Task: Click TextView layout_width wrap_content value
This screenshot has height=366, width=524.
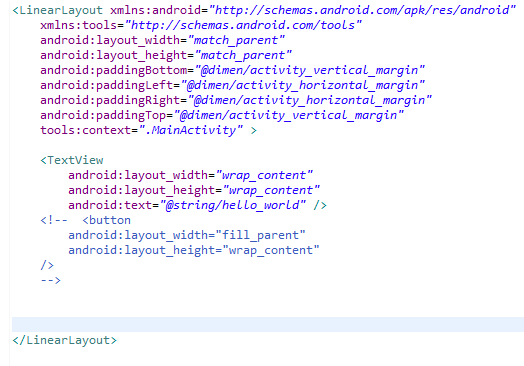Action: tap(264, 175)
